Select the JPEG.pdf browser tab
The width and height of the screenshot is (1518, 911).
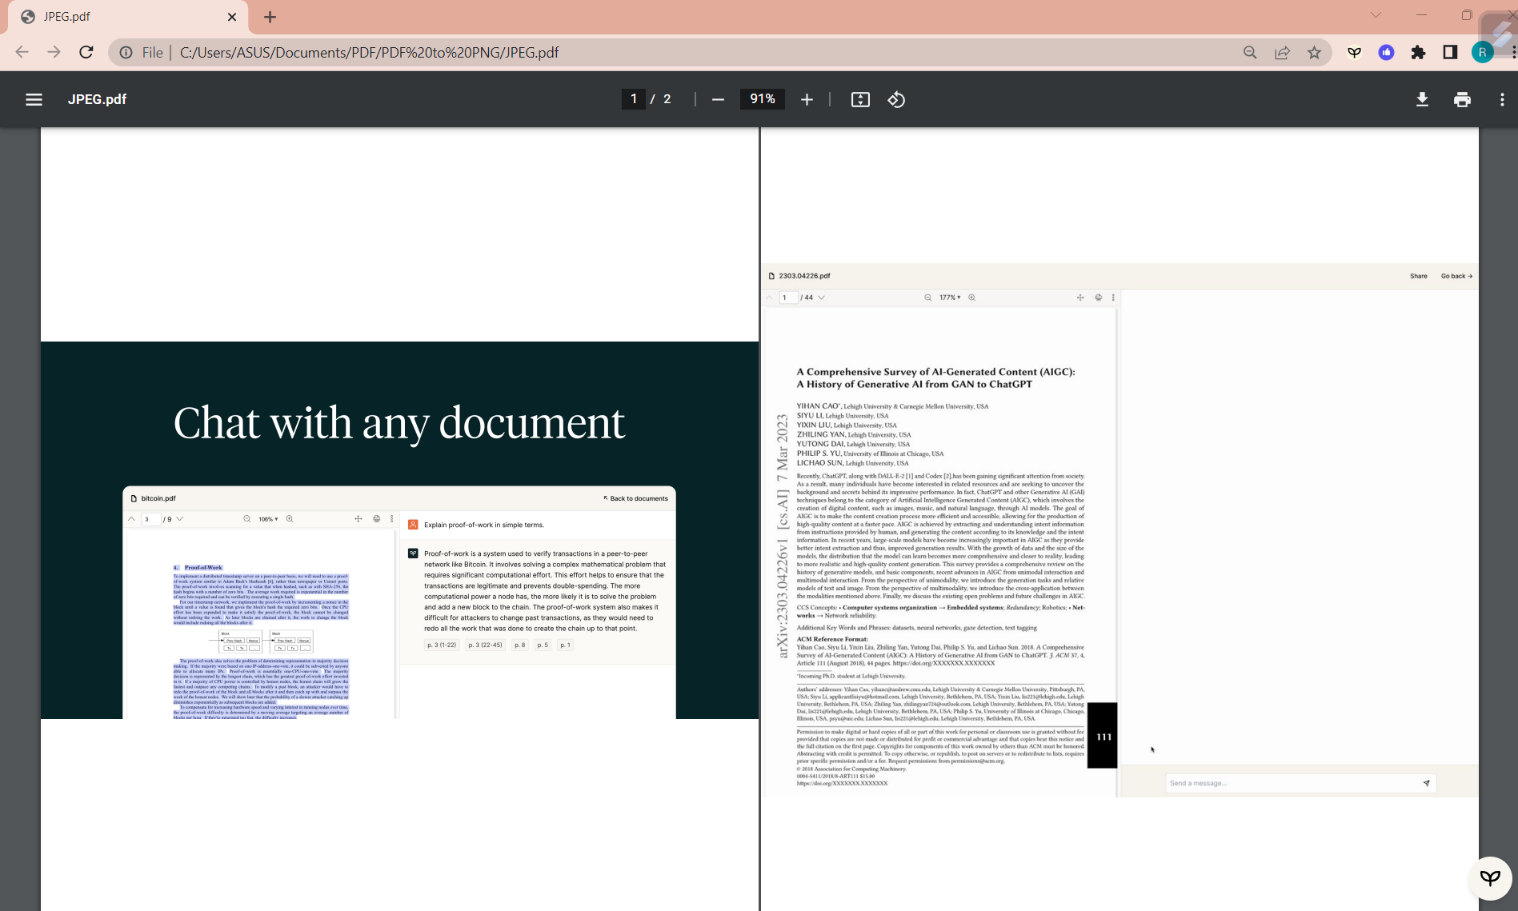coord(128,17)
